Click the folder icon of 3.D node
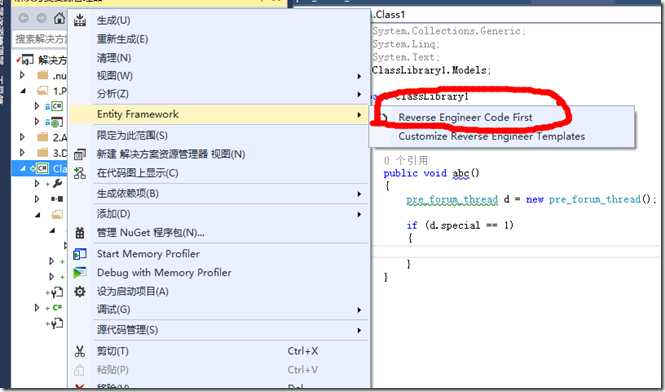This screenshot has height=392, width=665. click(43, 152)
